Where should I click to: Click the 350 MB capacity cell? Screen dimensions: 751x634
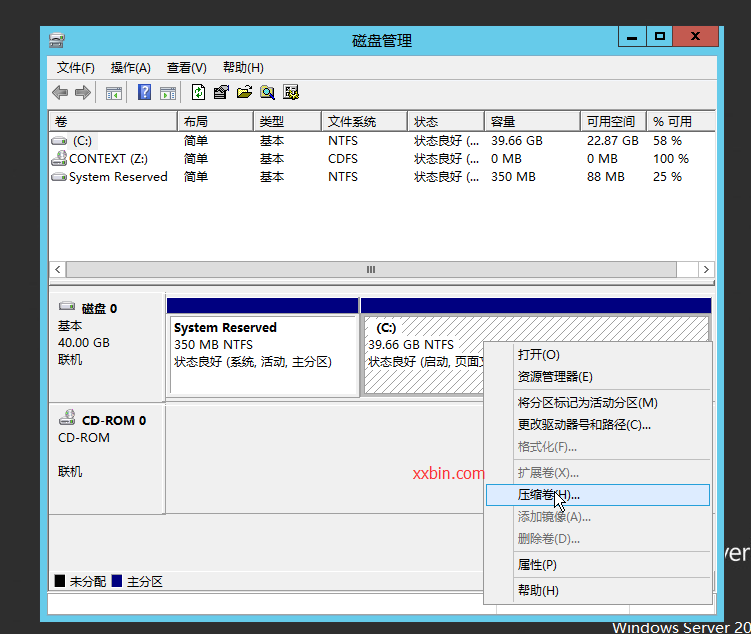(513, 177)
